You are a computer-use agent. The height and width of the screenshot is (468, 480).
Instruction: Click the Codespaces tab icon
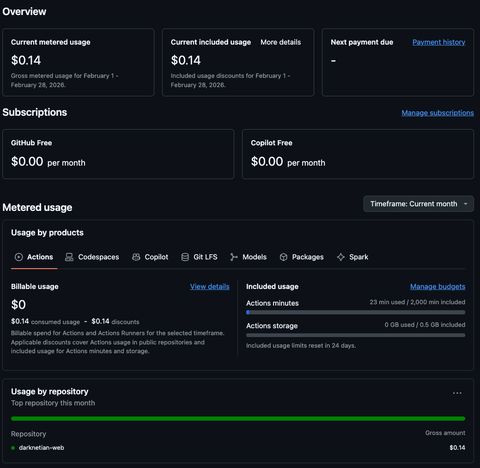(x=69, y=257)
